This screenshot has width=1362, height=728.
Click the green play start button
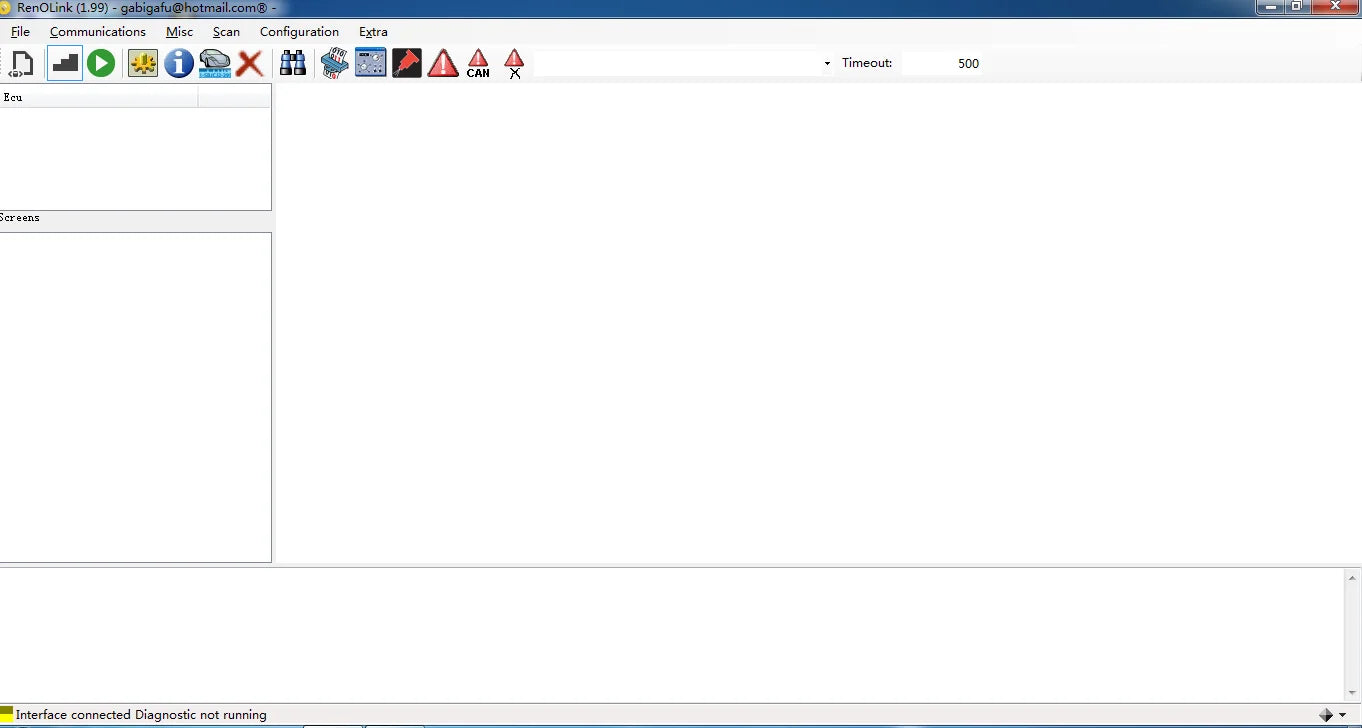(x=101, y=64)
